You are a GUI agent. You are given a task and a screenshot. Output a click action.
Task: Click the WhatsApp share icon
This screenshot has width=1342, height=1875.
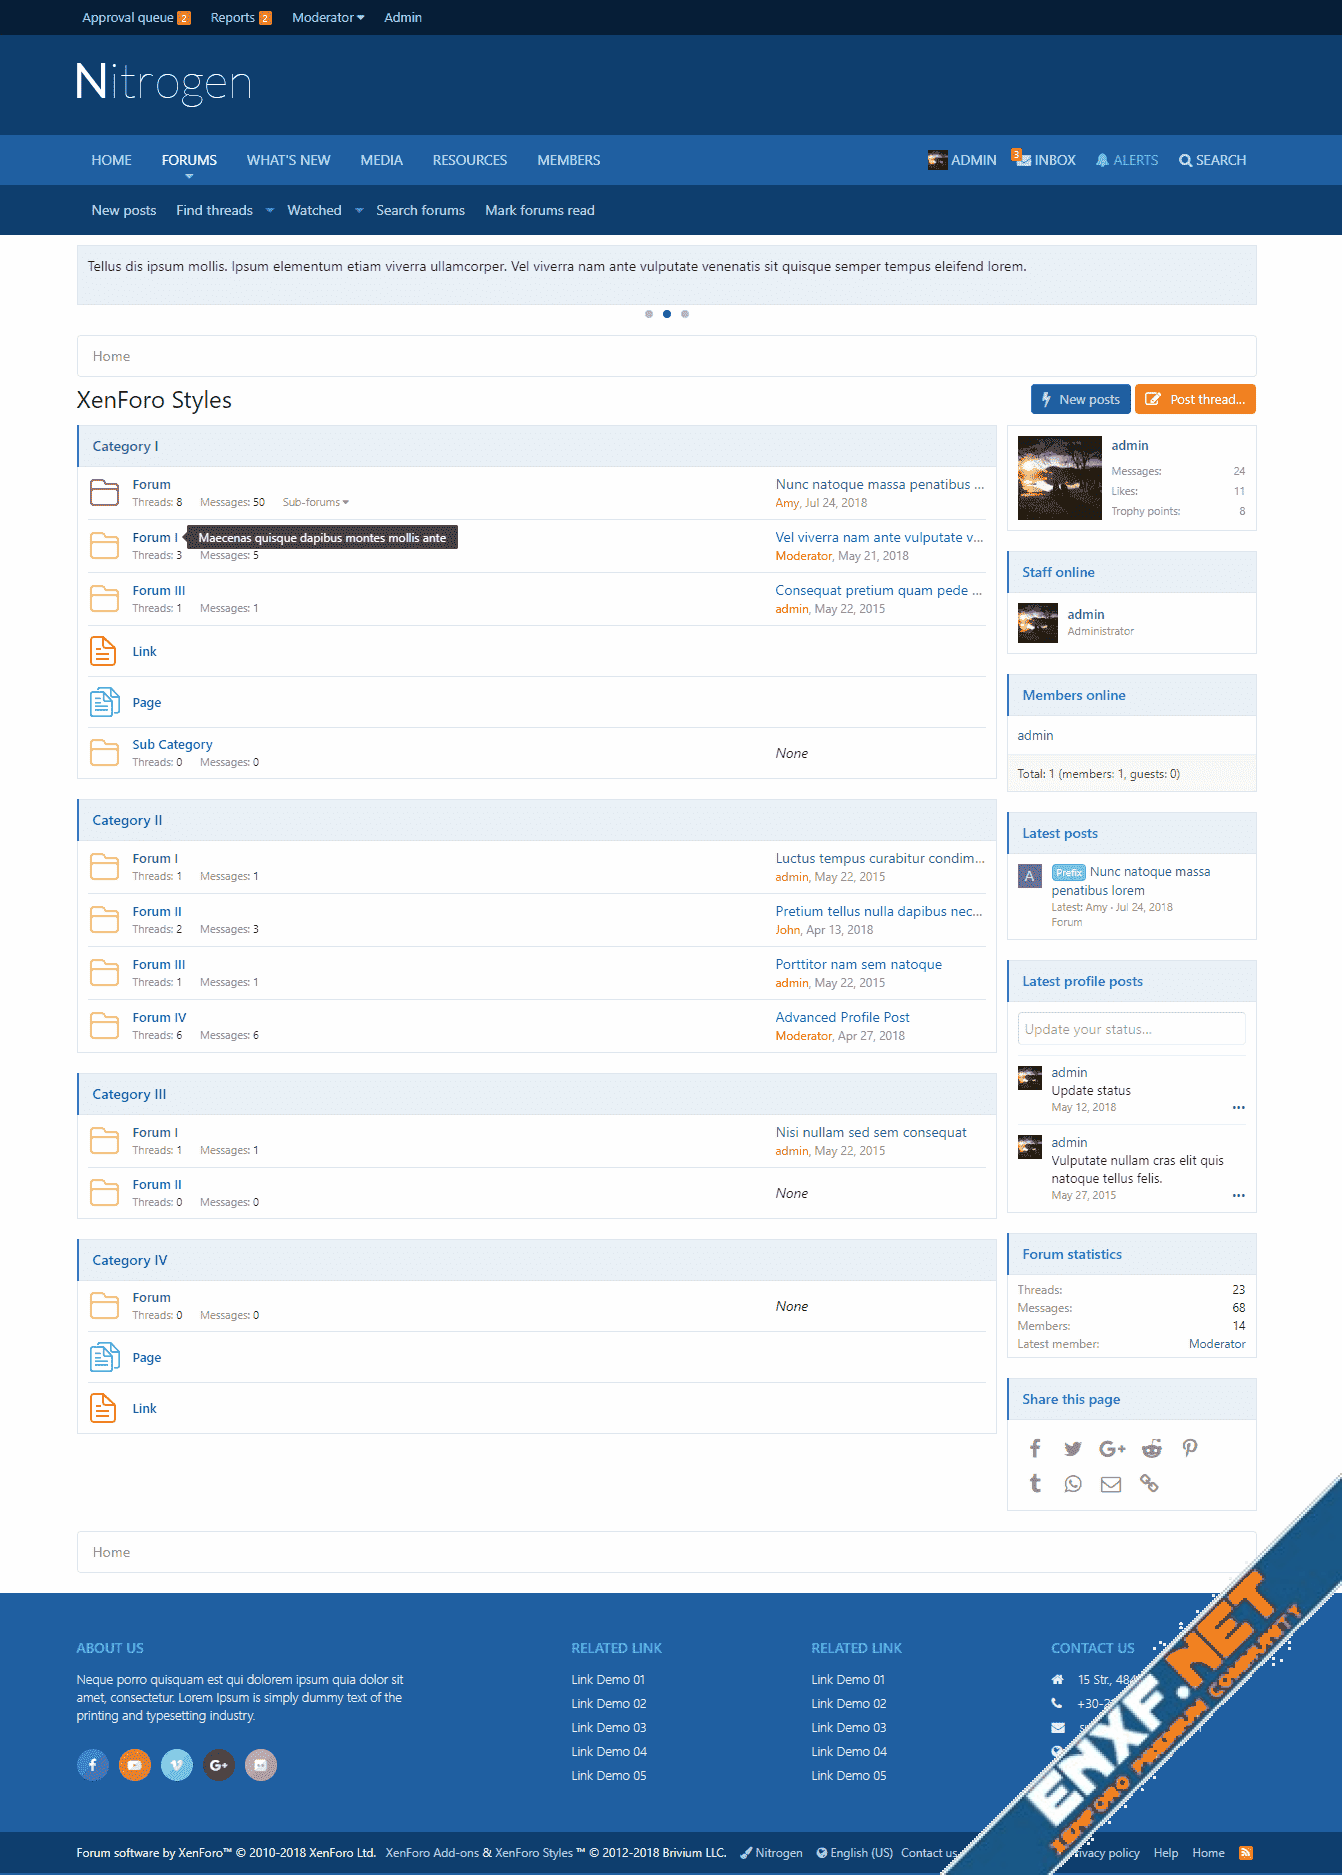(x=1073, y=1484)
